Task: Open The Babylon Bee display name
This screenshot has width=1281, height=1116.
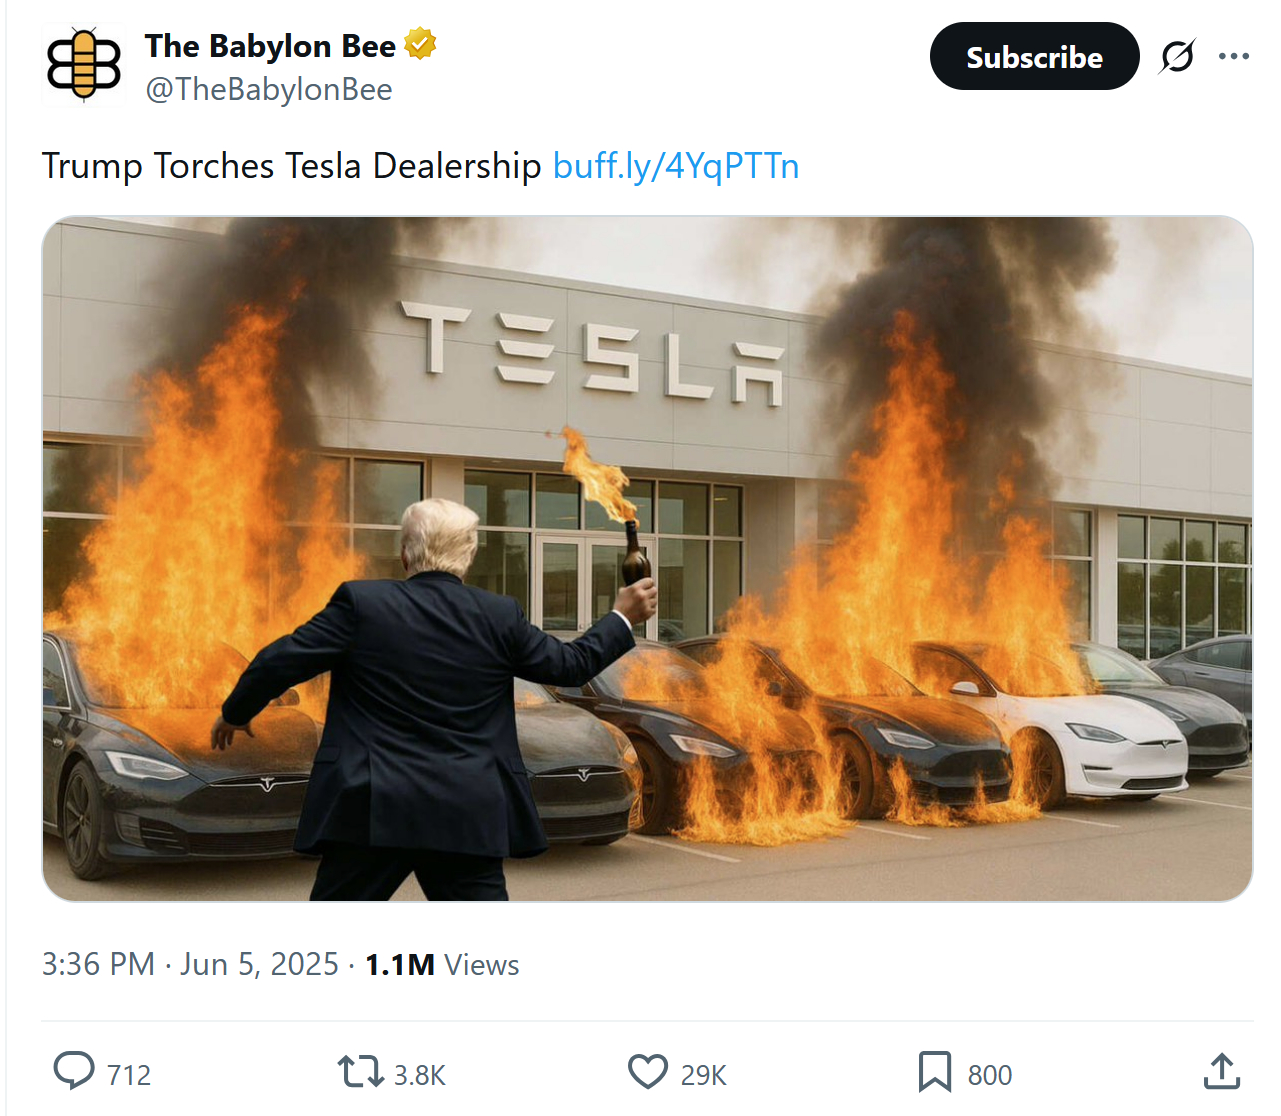Action: coord(270,46)
